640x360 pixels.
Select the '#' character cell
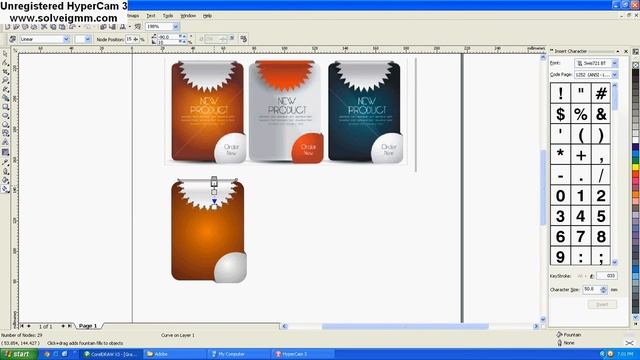coord(601,93)
